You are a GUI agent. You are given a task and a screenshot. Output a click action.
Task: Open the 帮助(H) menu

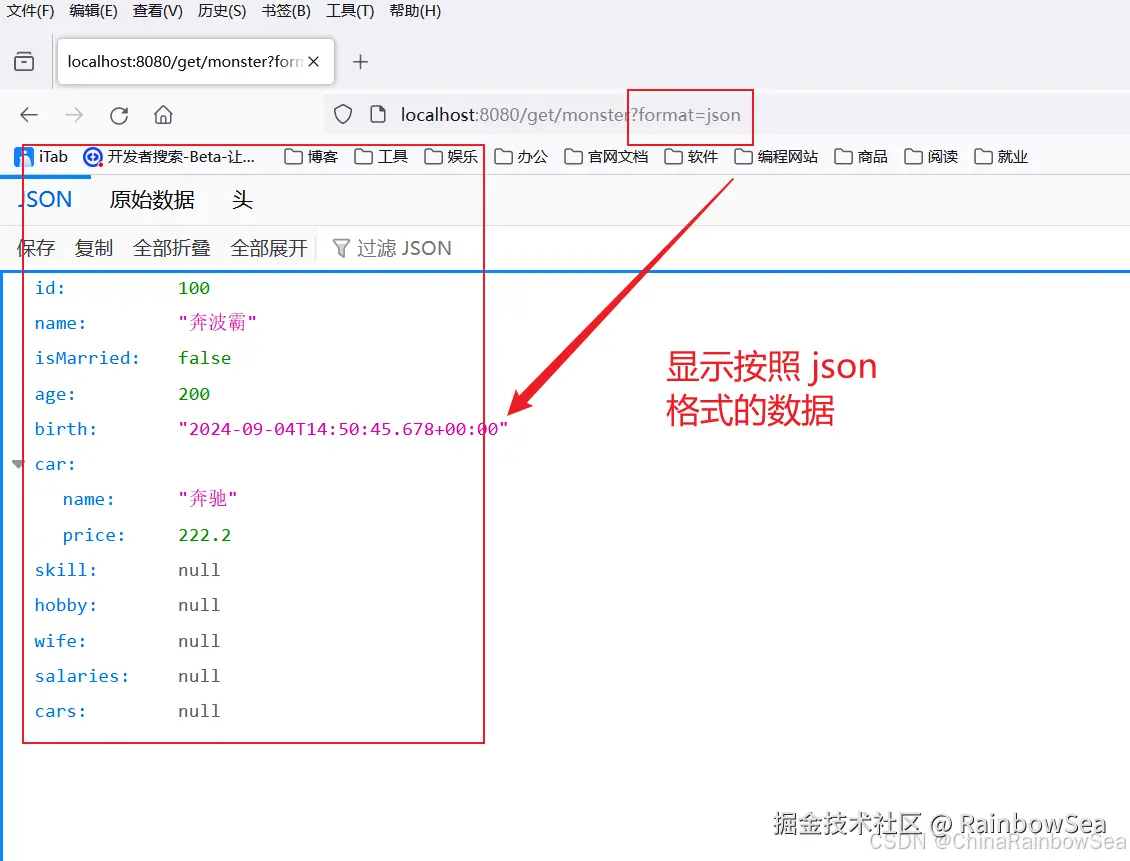415,11
